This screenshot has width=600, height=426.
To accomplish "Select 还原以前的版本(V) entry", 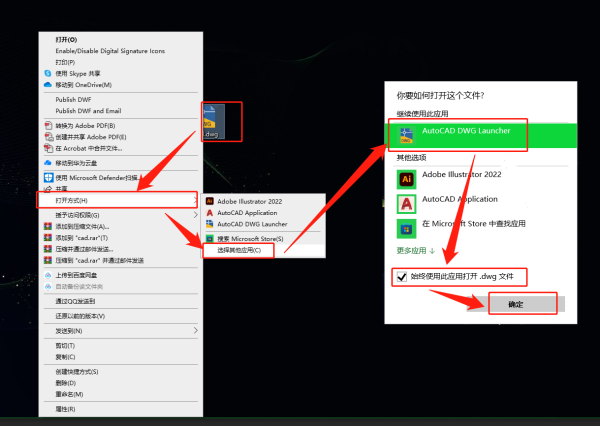I will tap(80, 316).
